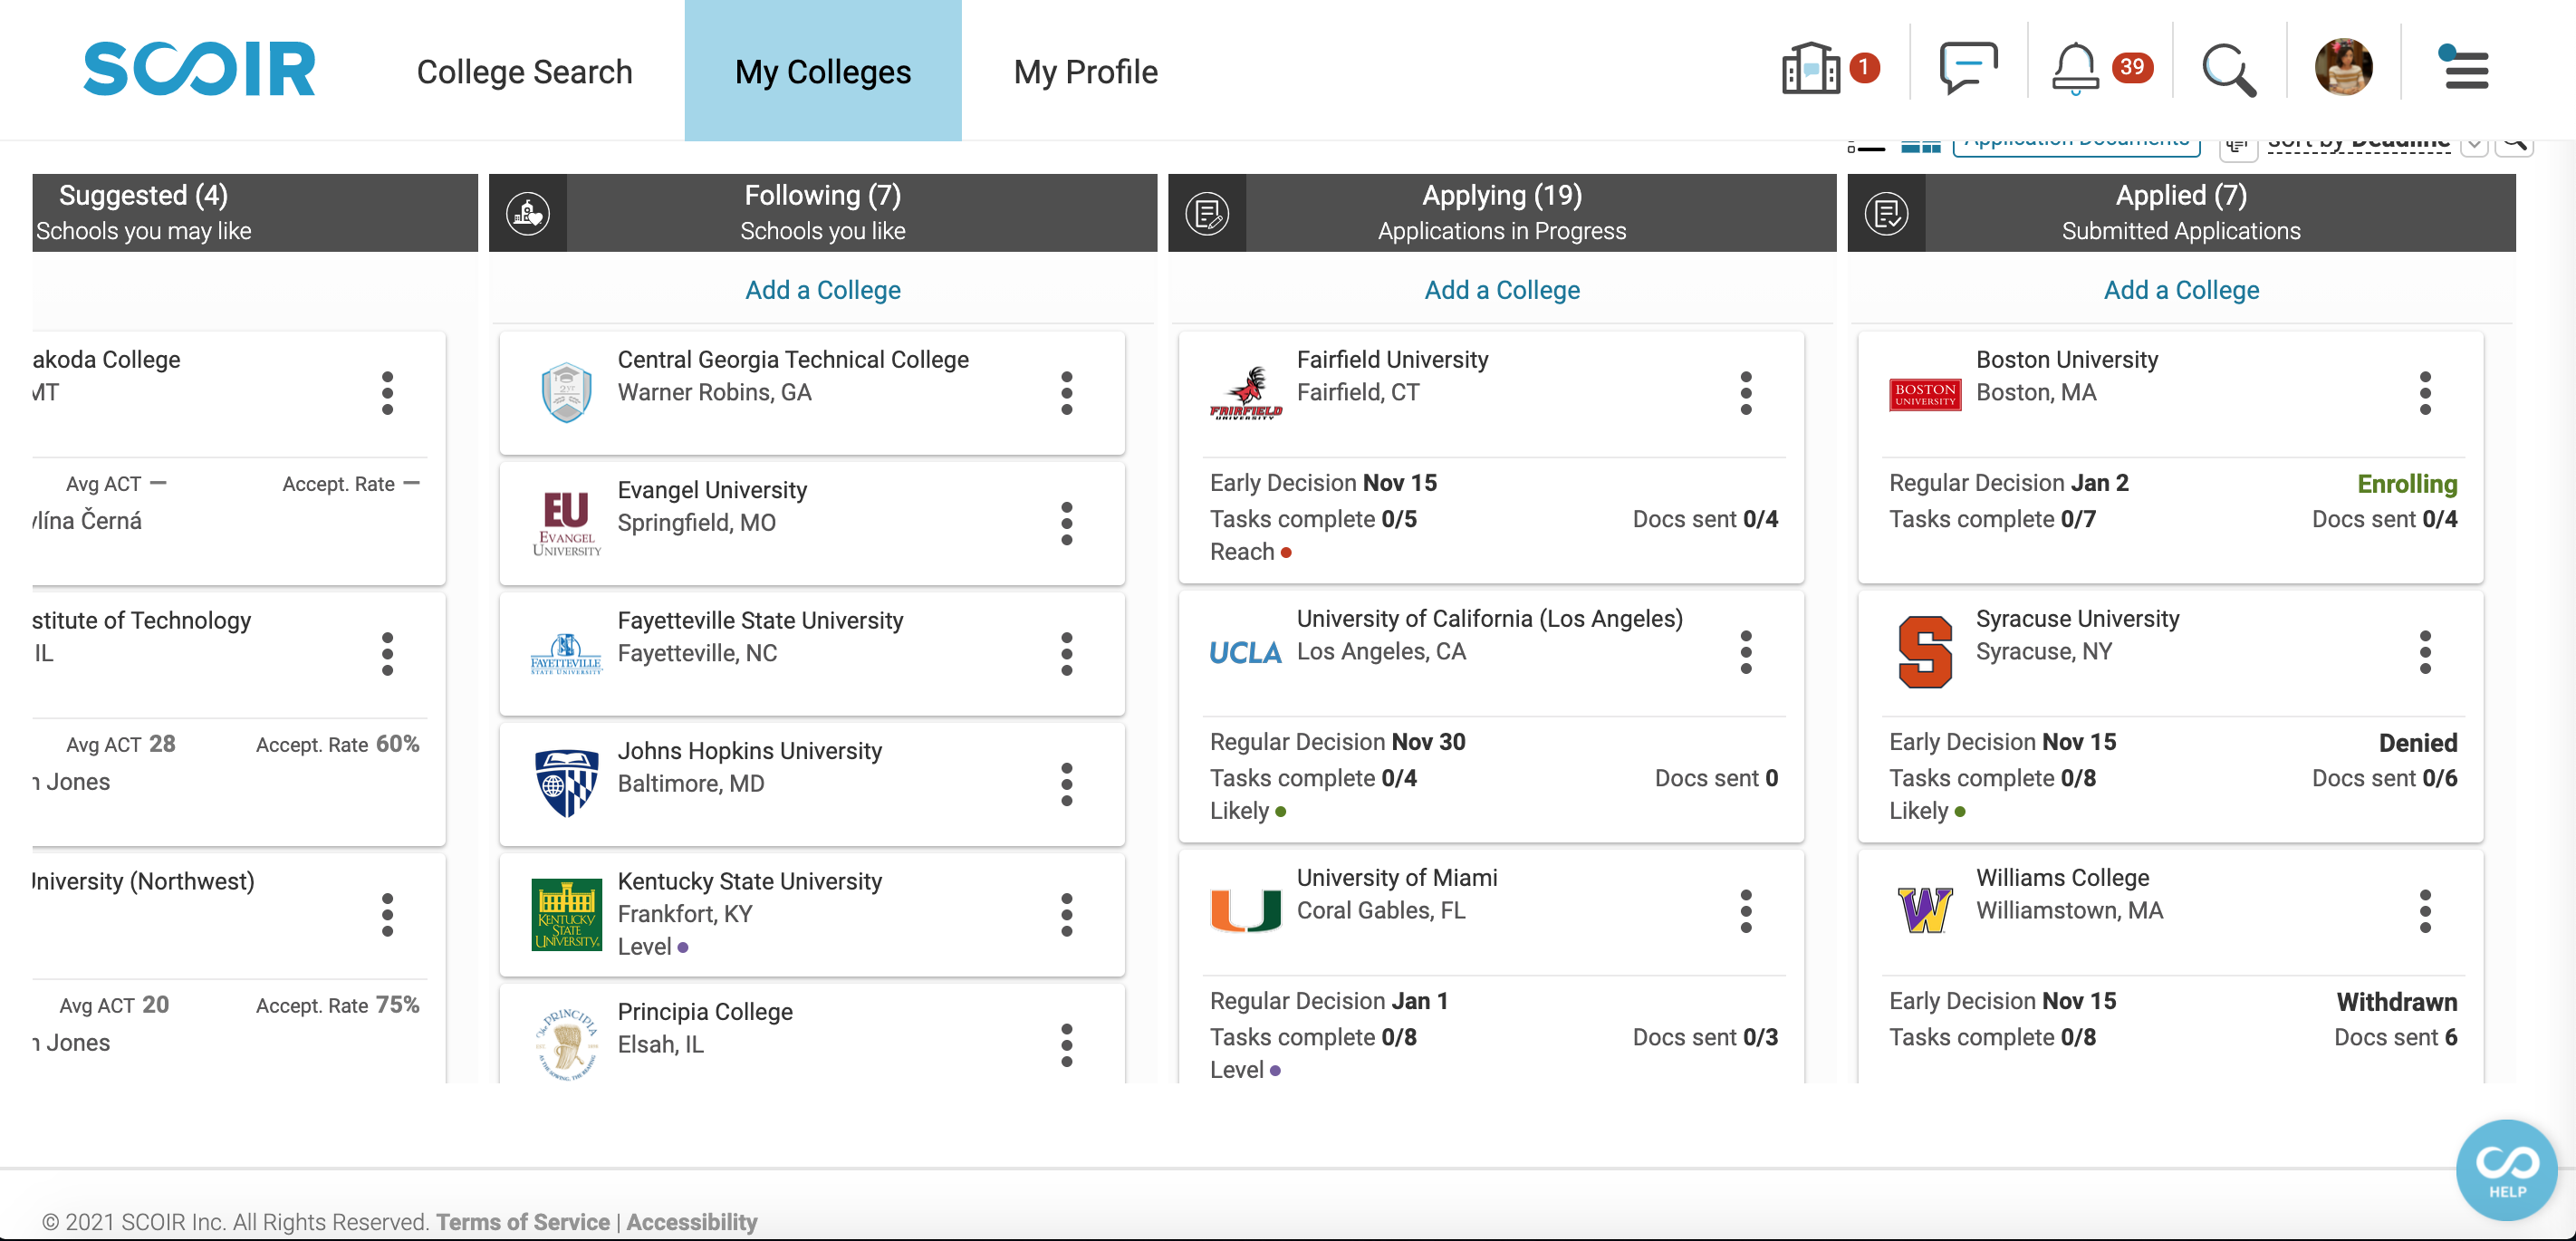The width and height of the screenshot is (2576, 1241).
Task: Open the Sort by Deadline dropdown arrow
Action: tap(2474, 145)
